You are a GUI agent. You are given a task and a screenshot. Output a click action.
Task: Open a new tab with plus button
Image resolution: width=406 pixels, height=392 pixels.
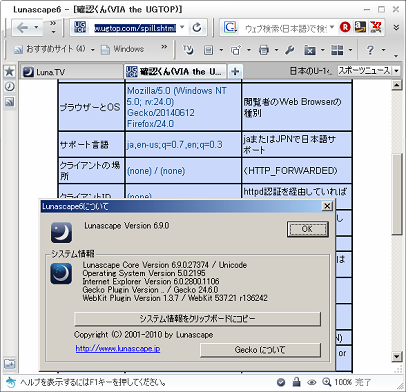(235, 71)
